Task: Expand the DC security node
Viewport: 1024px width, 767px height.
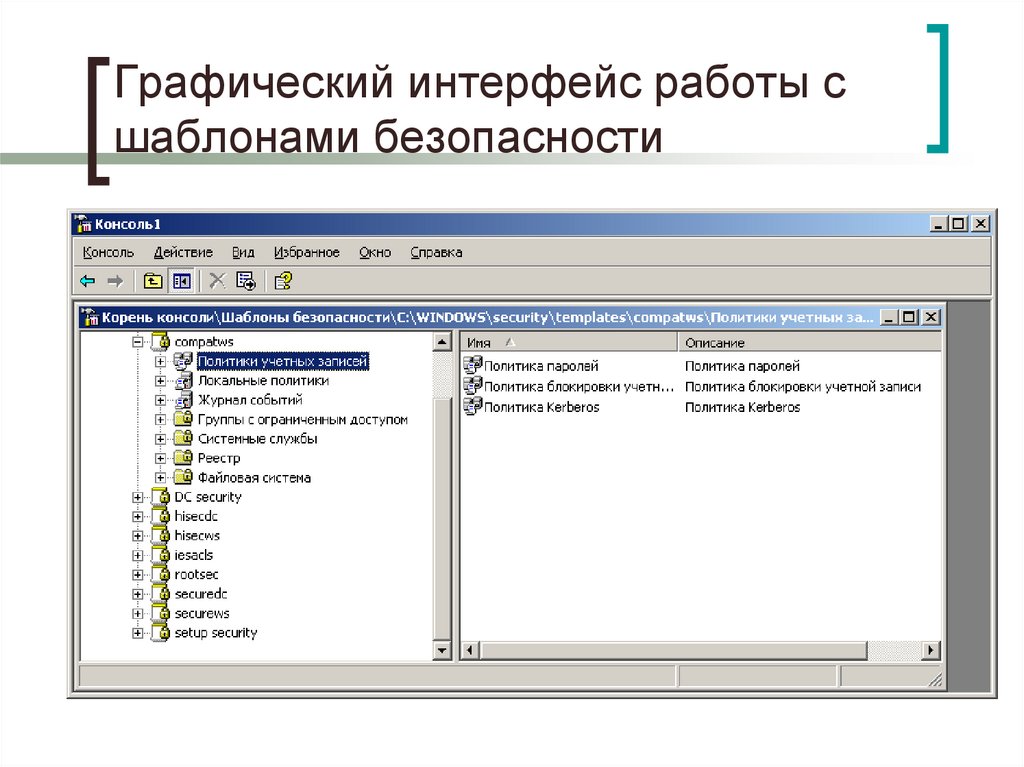Action: point(138,497)
